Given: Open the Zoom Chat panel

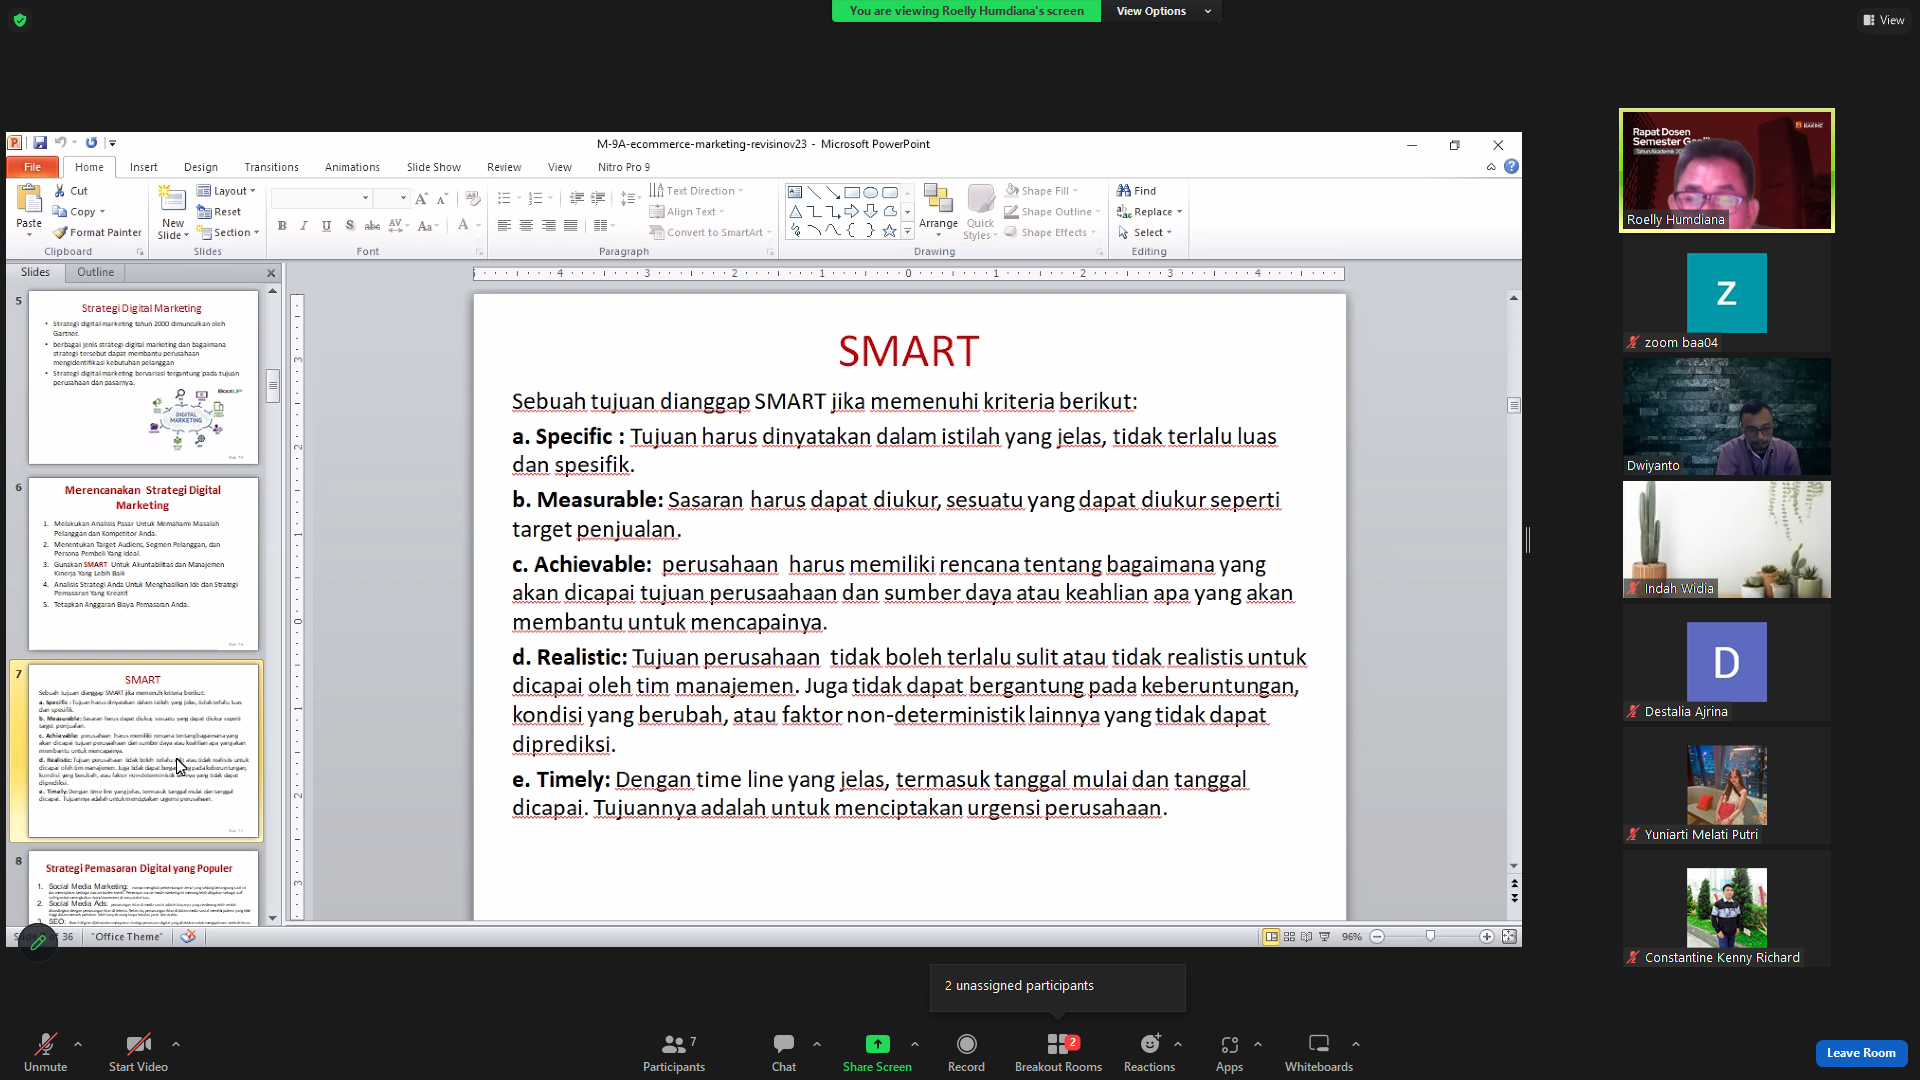Looking at the screenshot, I should (x=784, y=1053).
